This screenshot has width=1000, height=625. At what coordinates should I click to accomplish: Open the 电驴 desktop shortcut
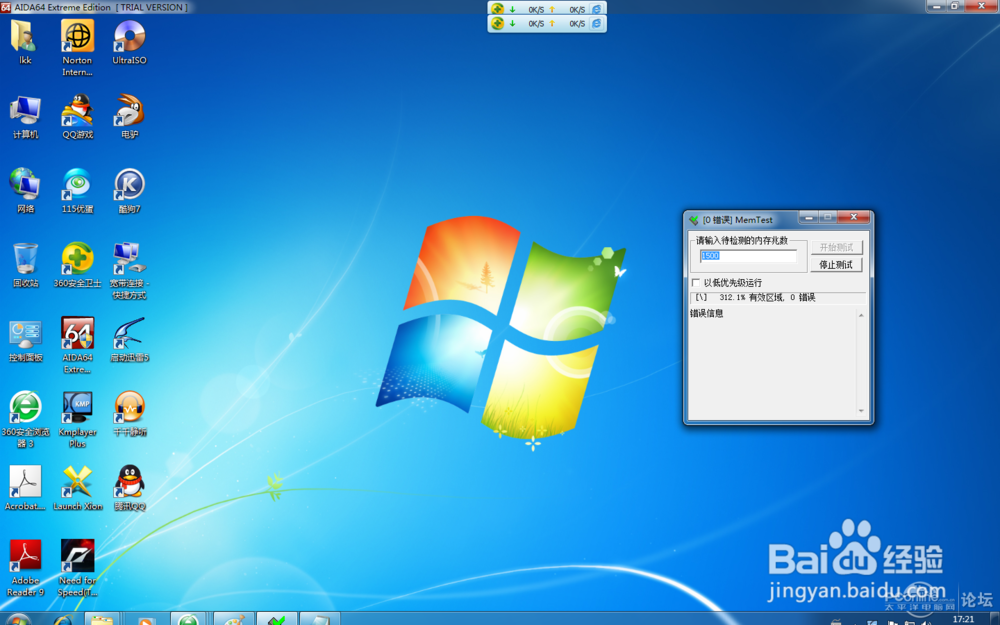pyautogui.click(x=129, y=116)
